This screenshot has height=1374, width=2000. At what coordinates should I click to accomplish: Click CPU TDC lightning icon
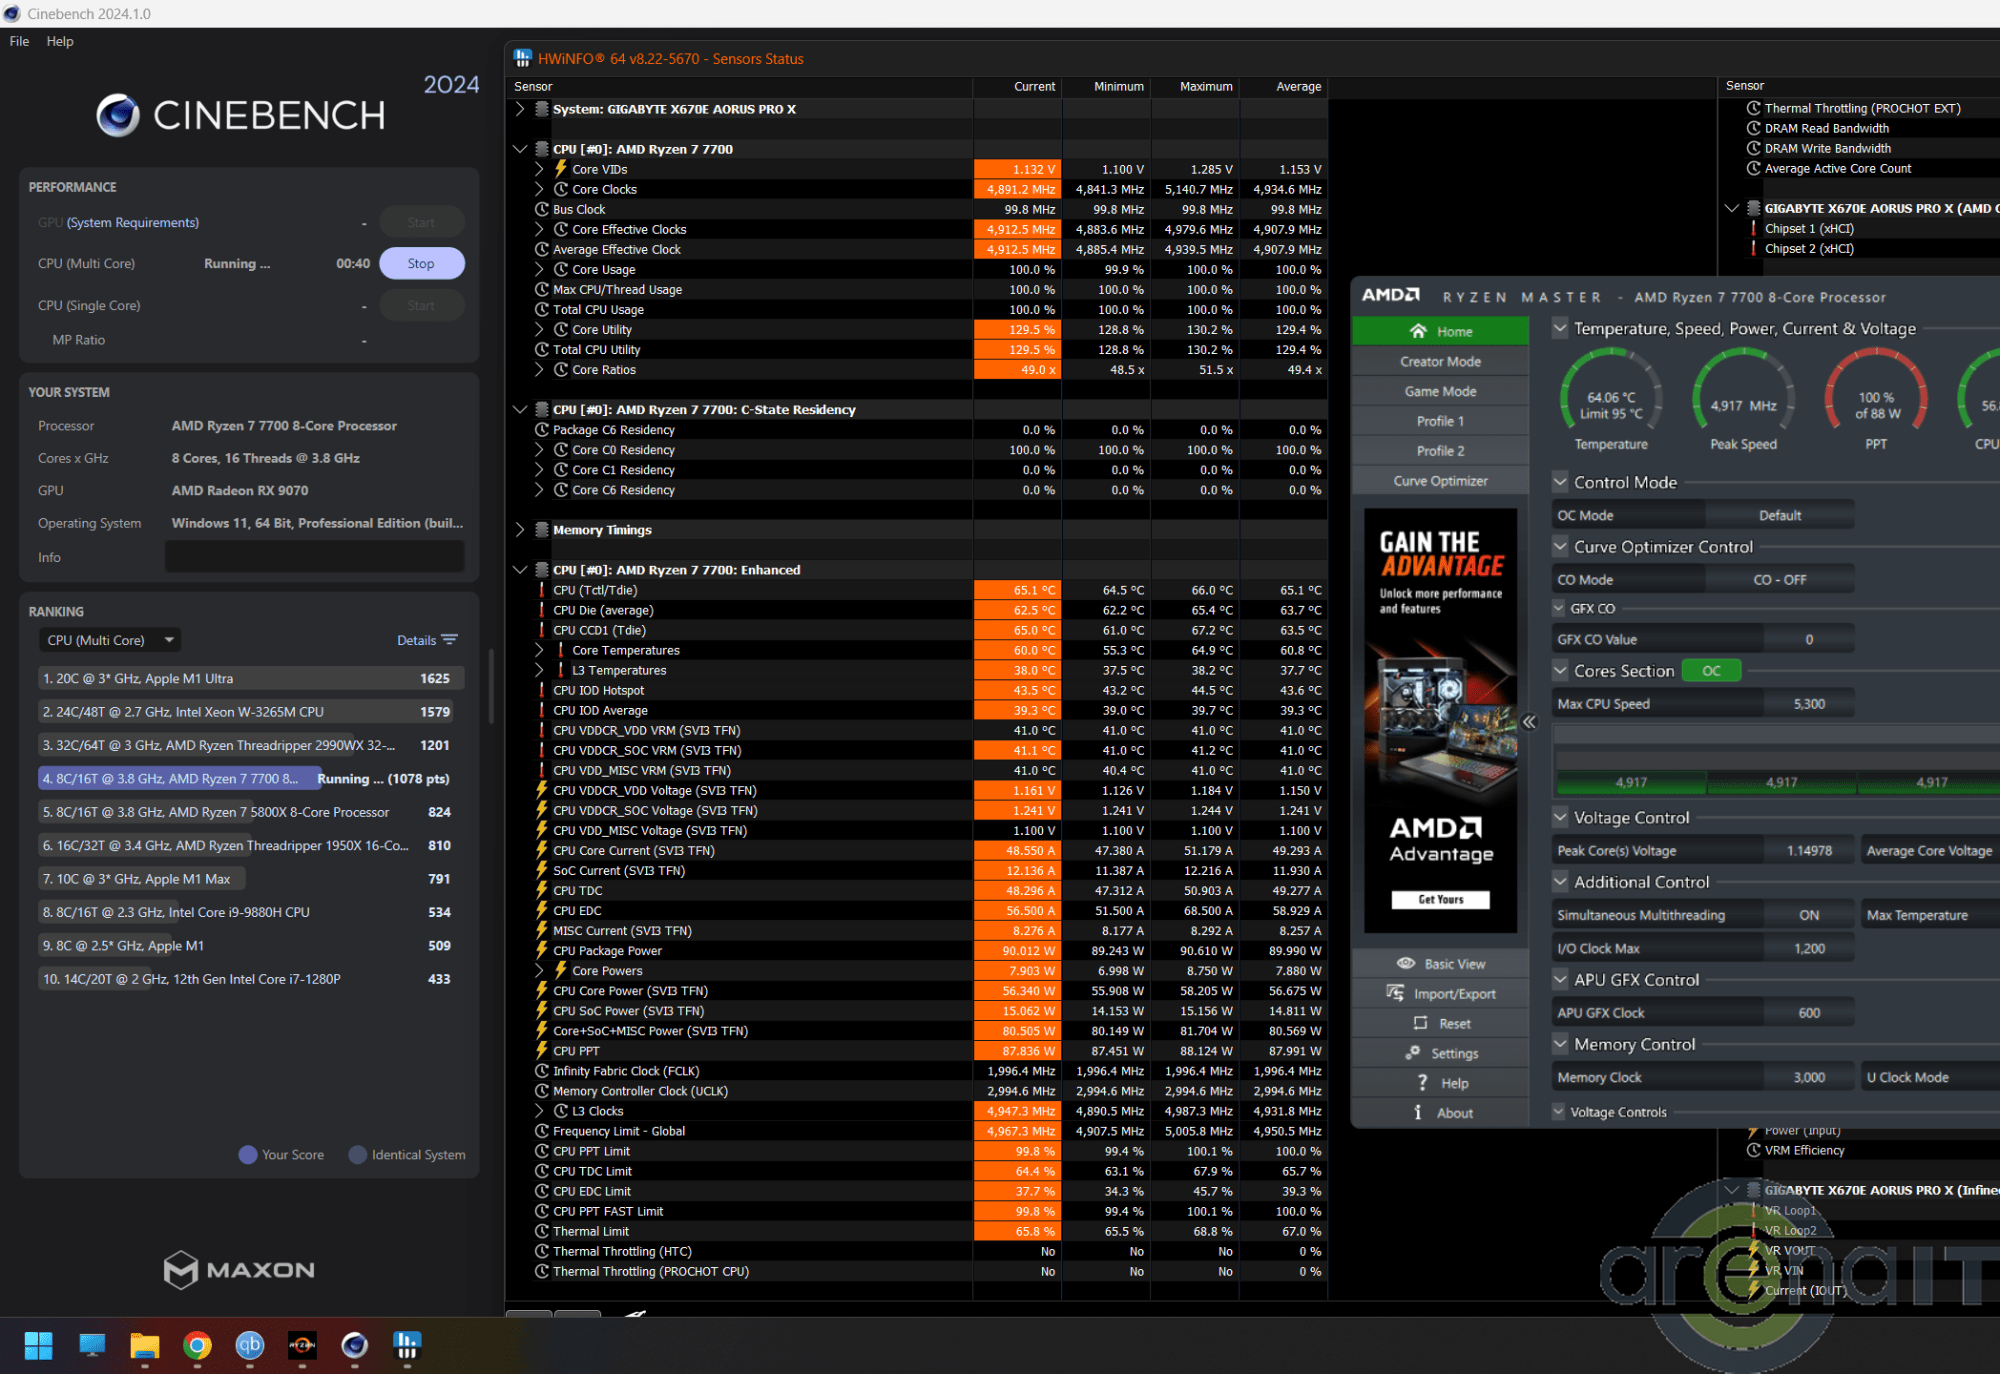pos(542,890)
